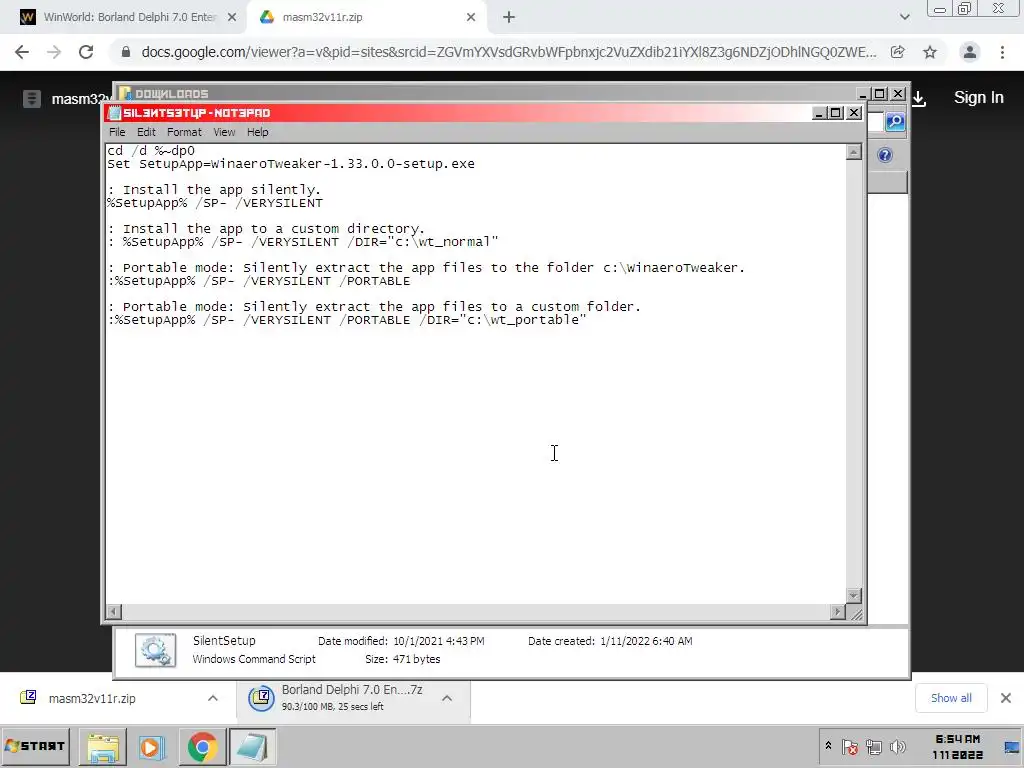Click the red X tray flag icon
The height and width of the screenshot is (768, 1024).
pos(850,746)
